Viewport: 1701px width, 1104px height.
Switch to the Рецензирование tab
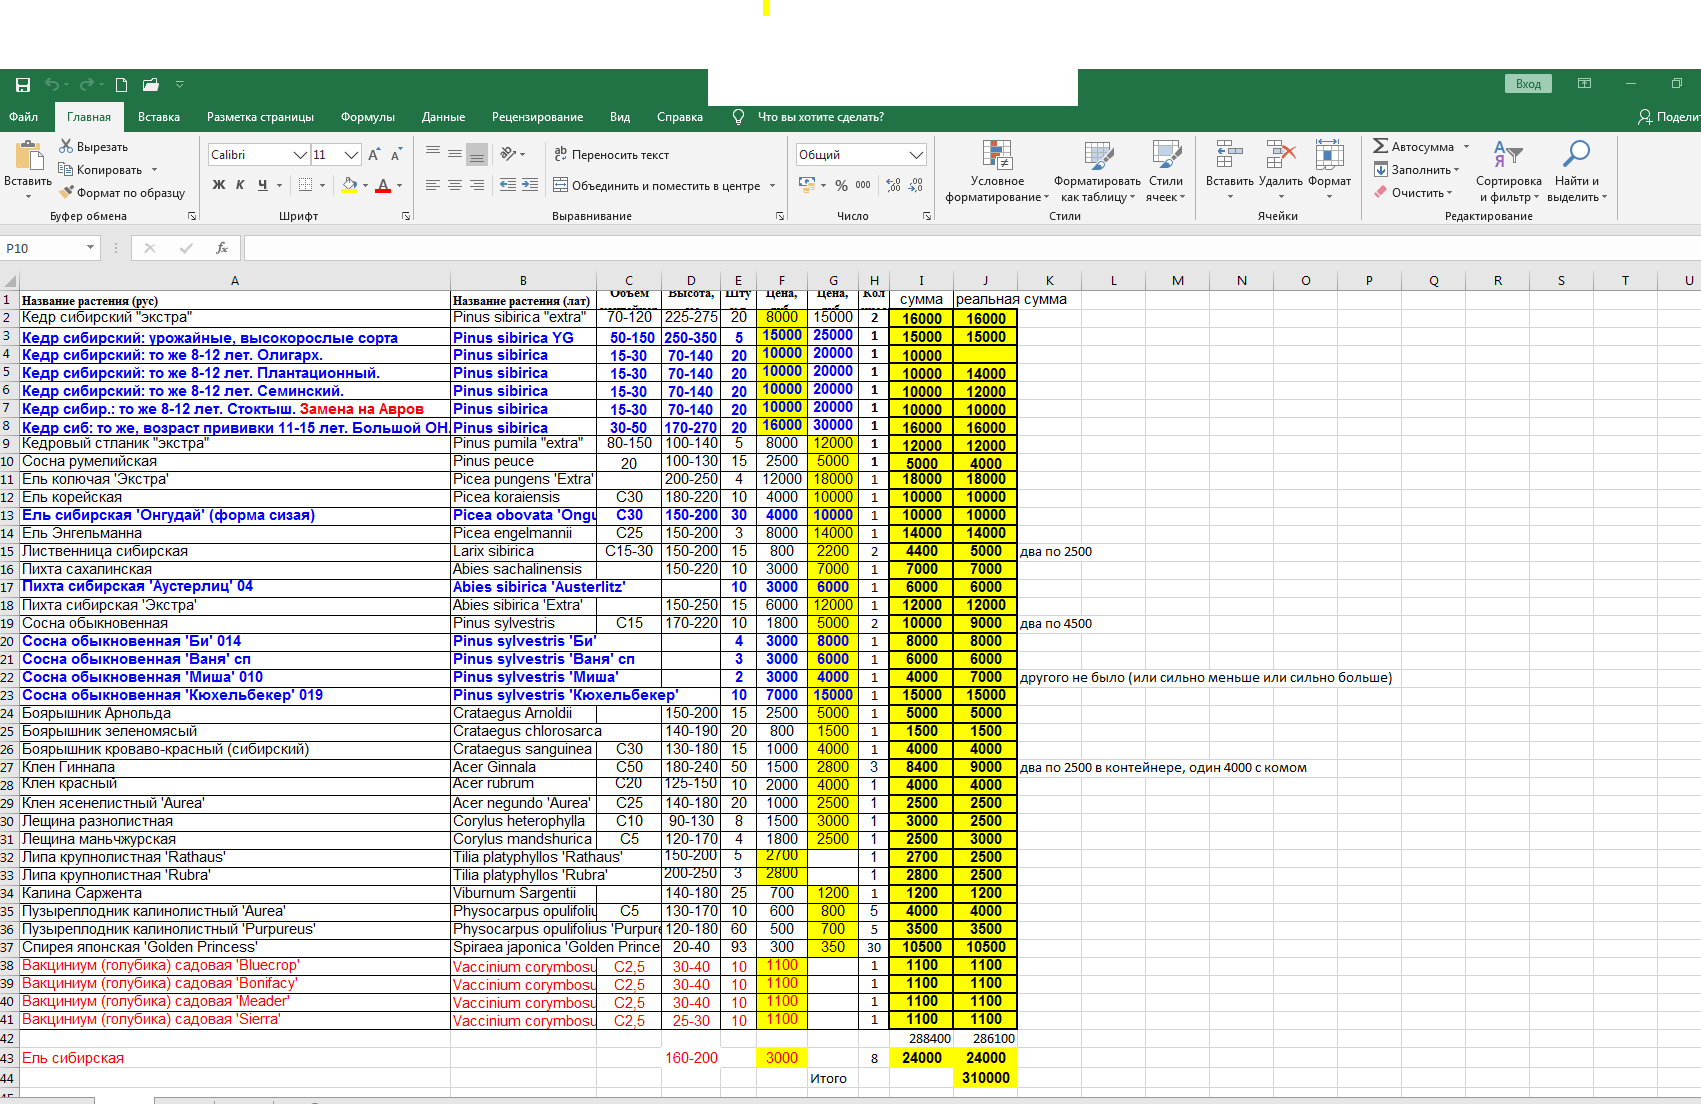(537, 117)
